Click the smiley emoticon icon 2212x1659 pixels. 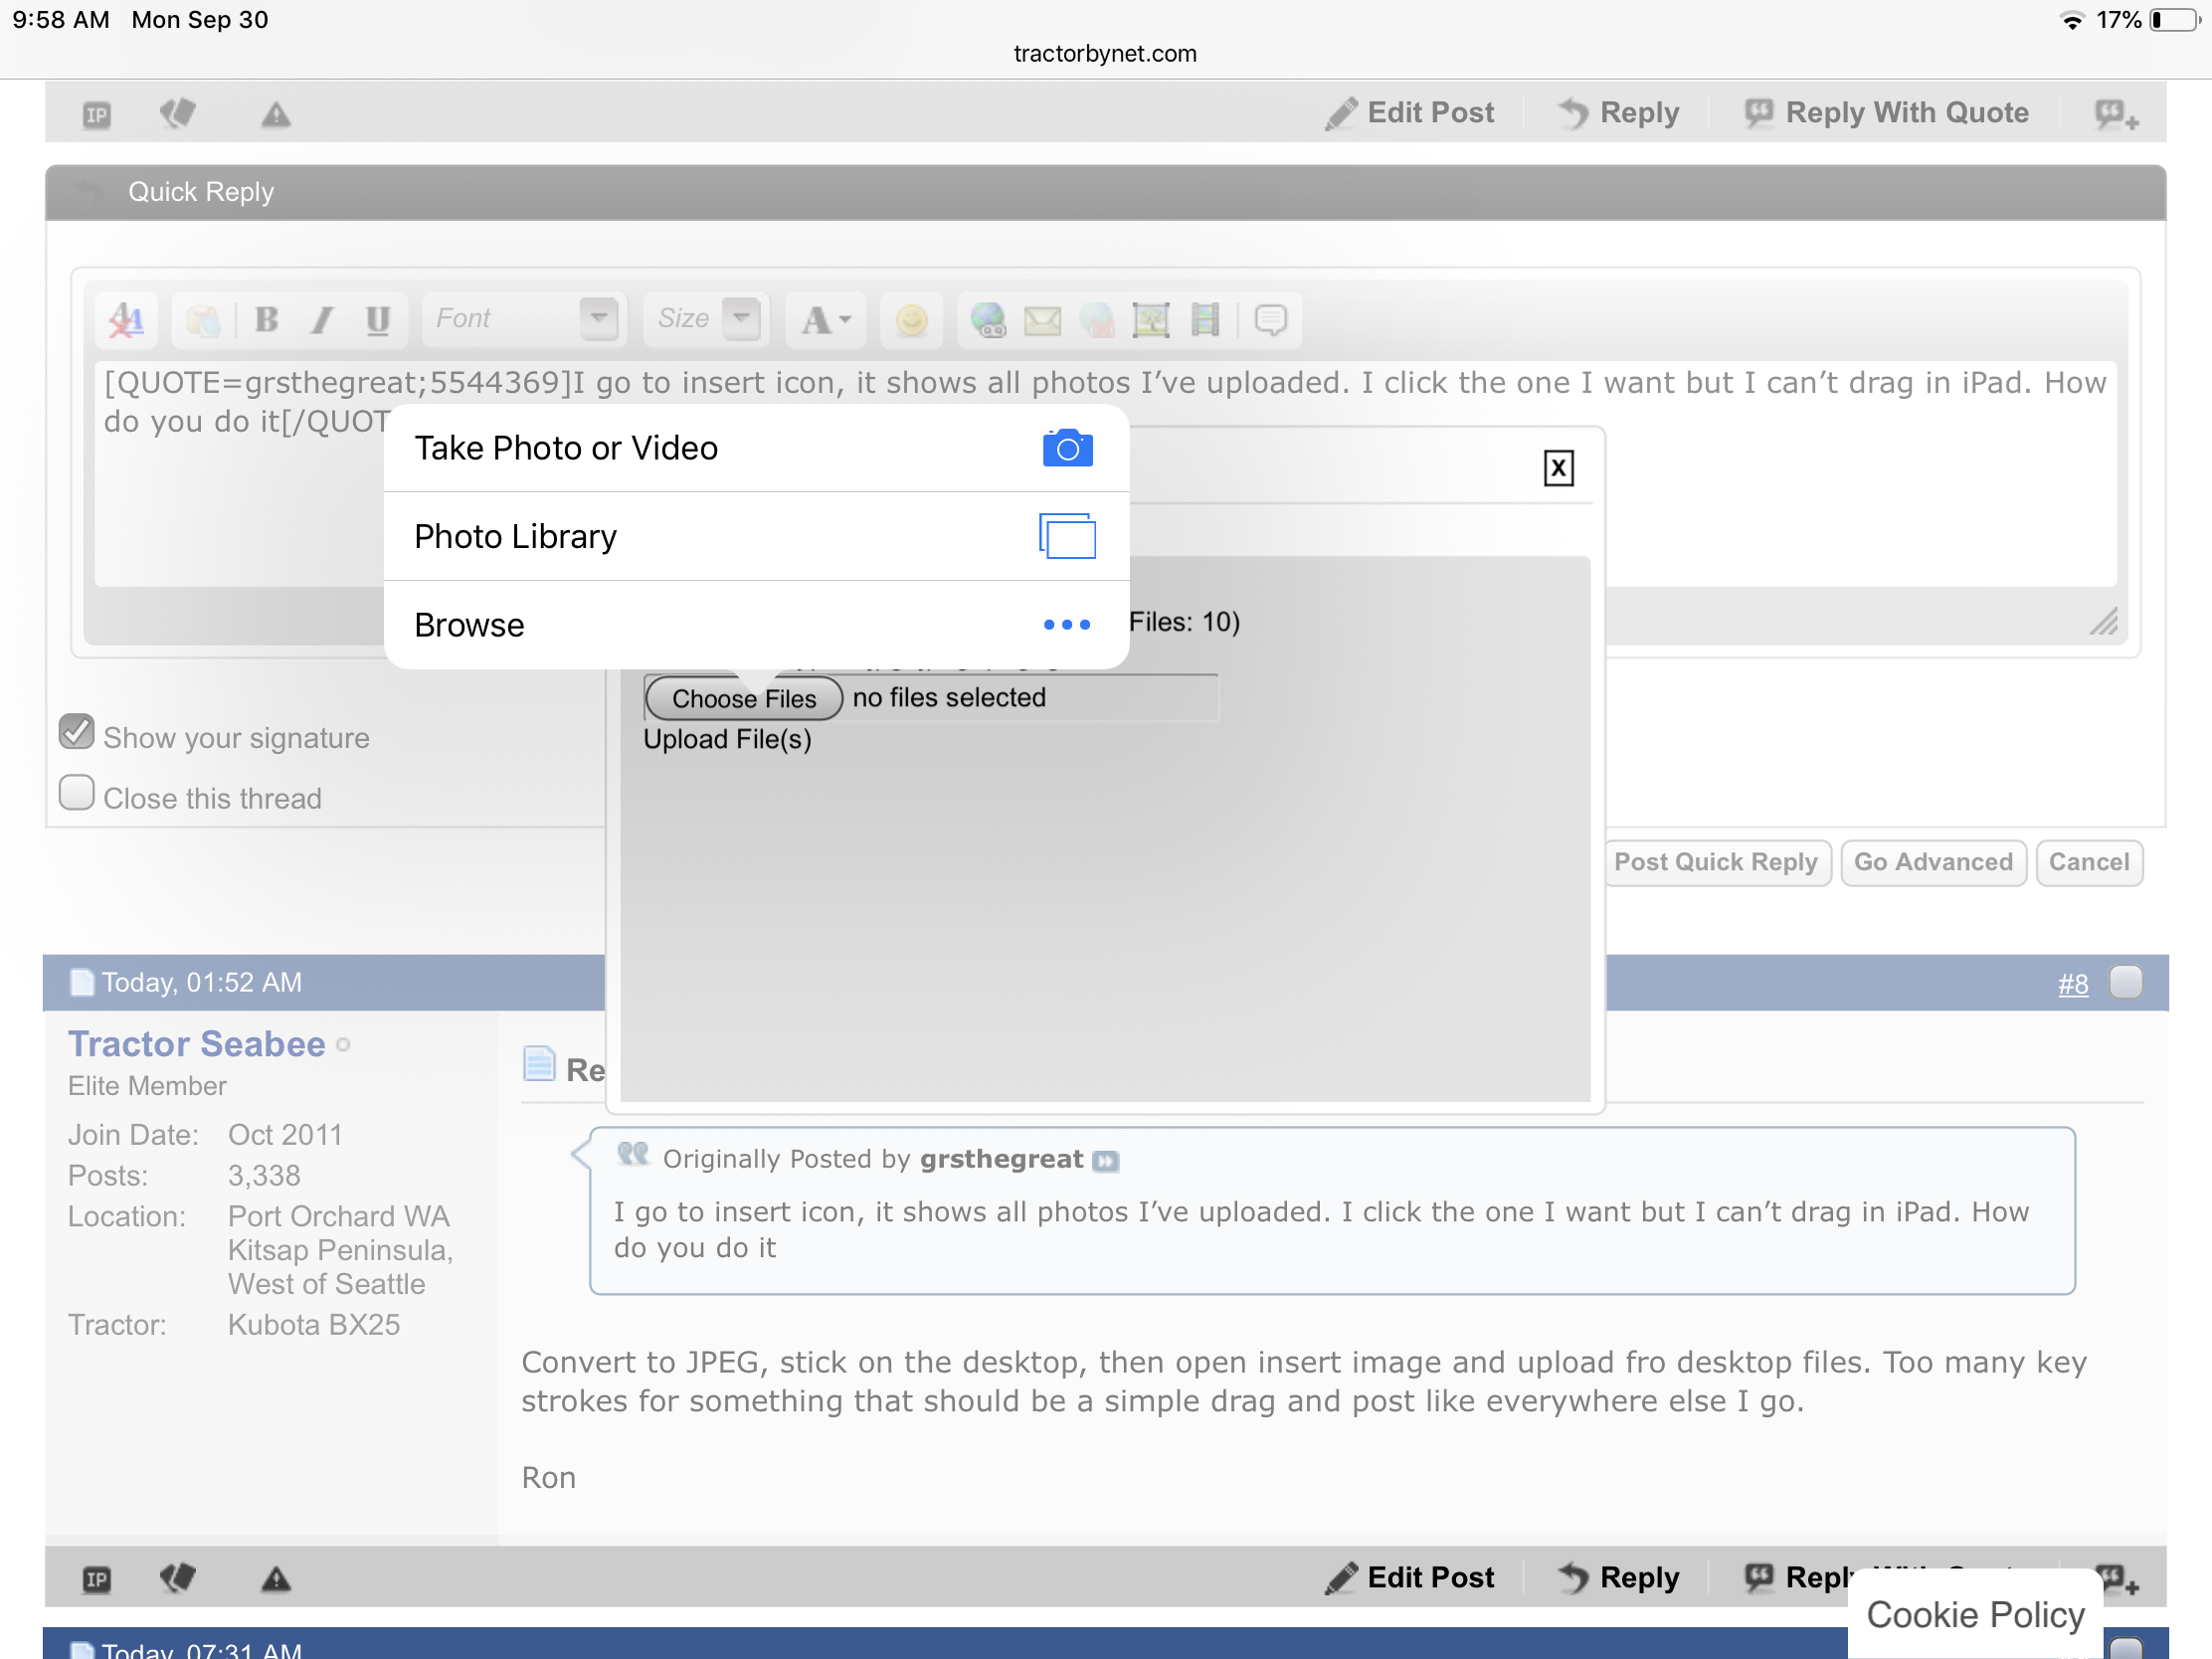pos(911,320)
